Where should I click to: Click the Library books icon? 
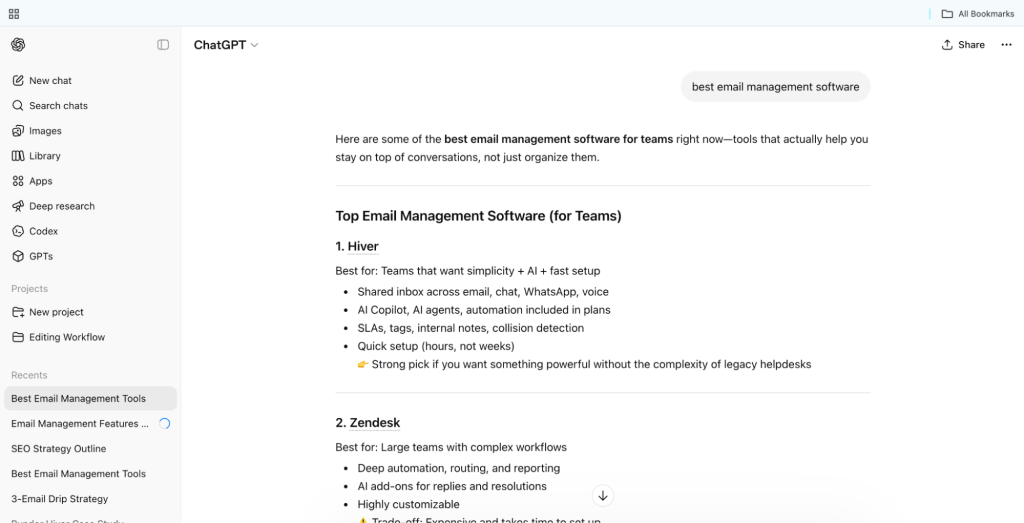pos(18,155)
